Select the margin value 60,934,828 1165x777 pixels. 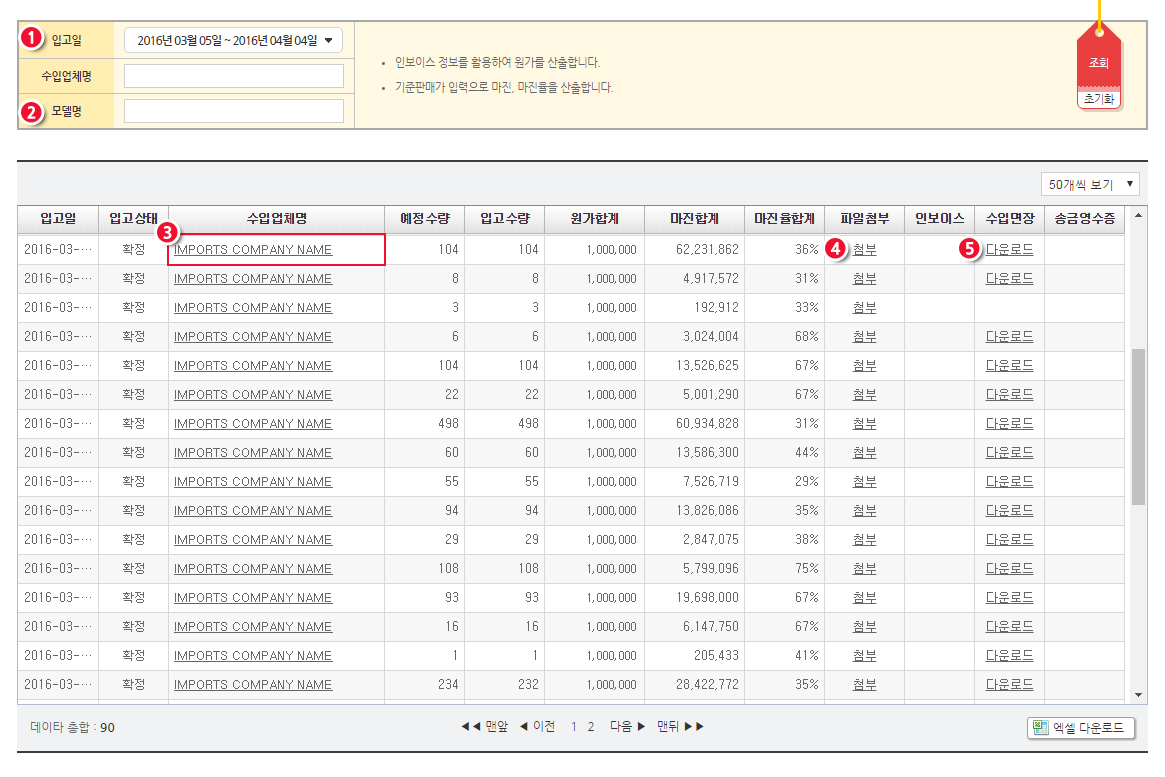(707, 423)
